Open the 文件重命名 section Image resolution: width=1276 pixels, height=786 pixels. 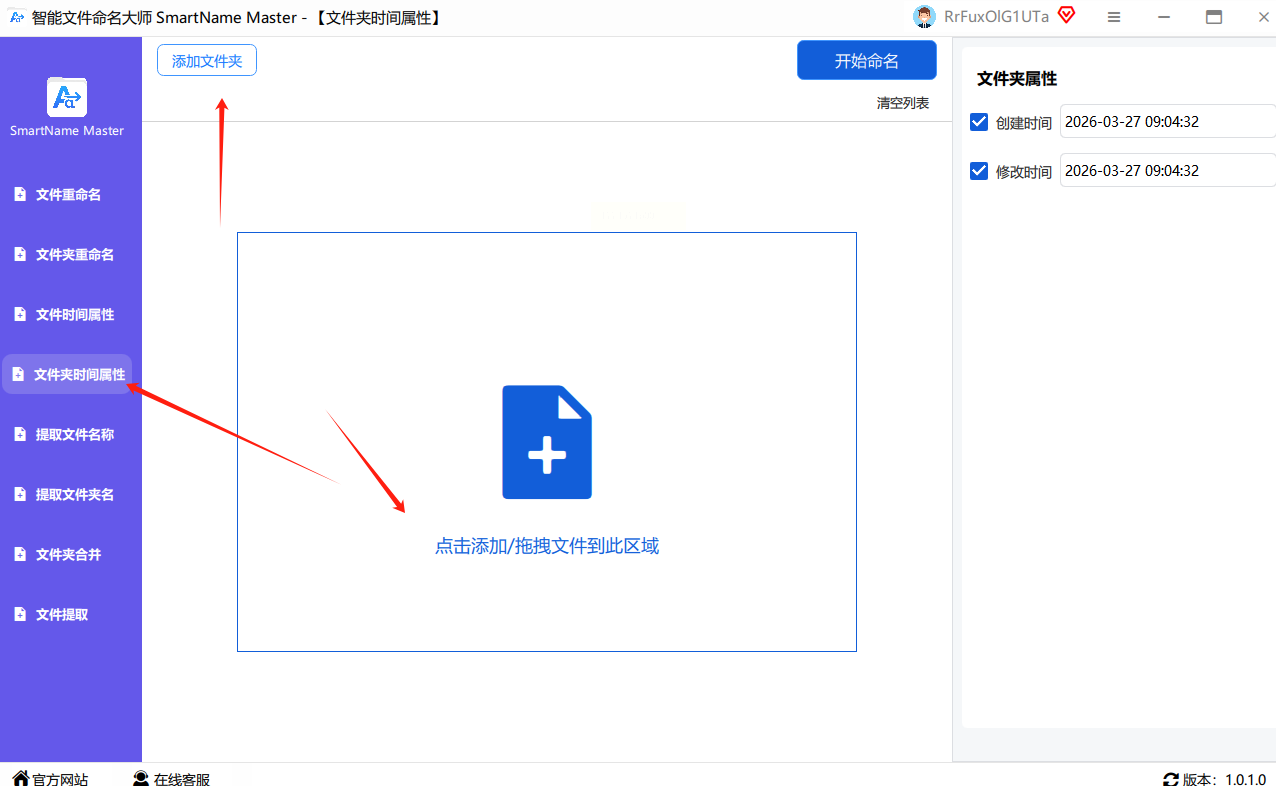click(x=67, y=195)
